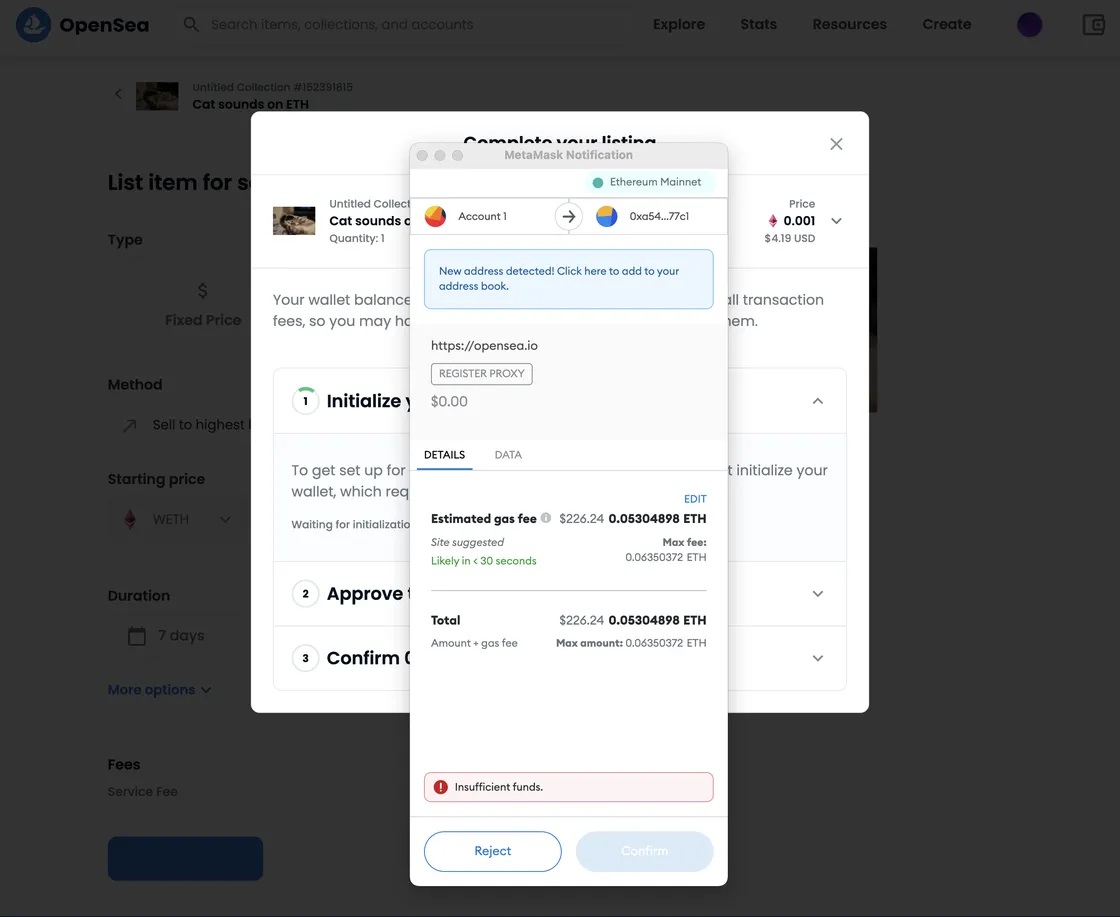Select the Fixed Price type option
The height and width of the screenshot is (917, 1120).
[203, 305]
